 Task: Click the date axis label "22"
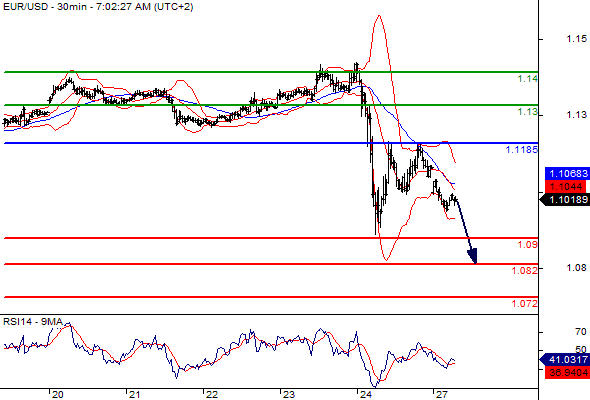click(211, 394)
